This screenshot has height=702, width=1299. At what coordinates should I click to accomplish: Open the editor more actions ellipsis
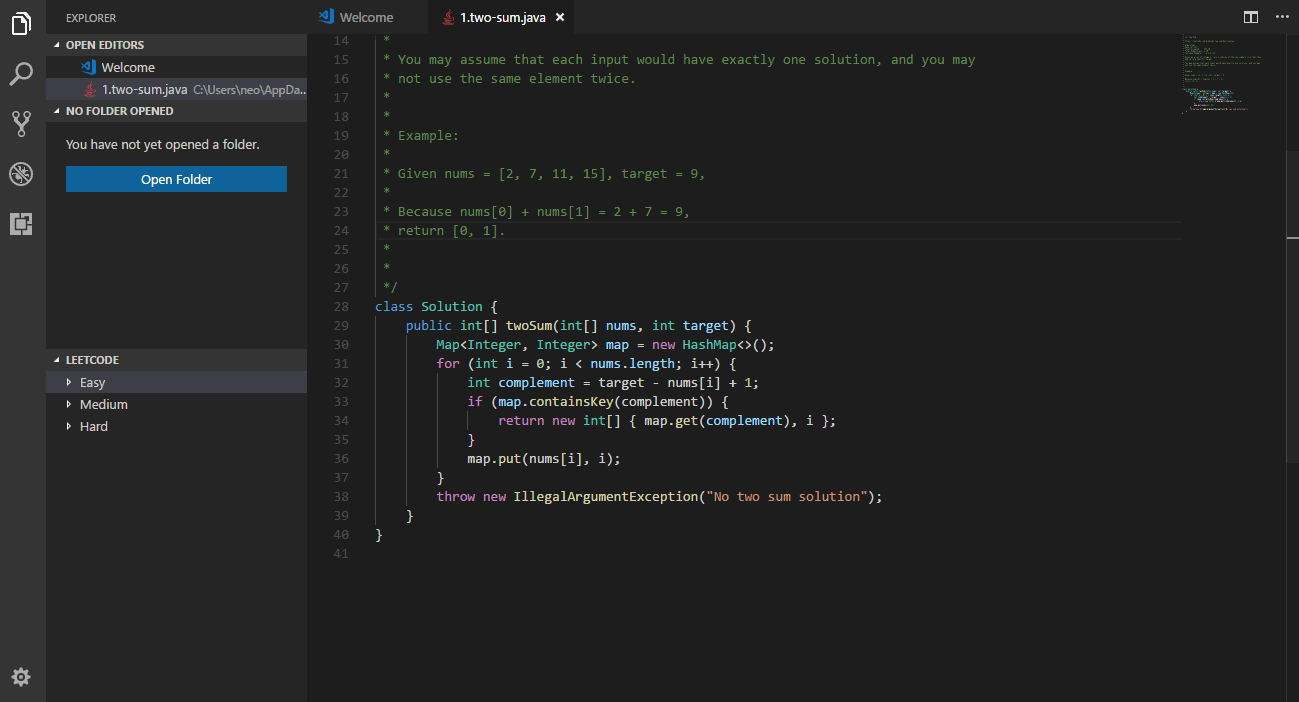click(1282, 17)
